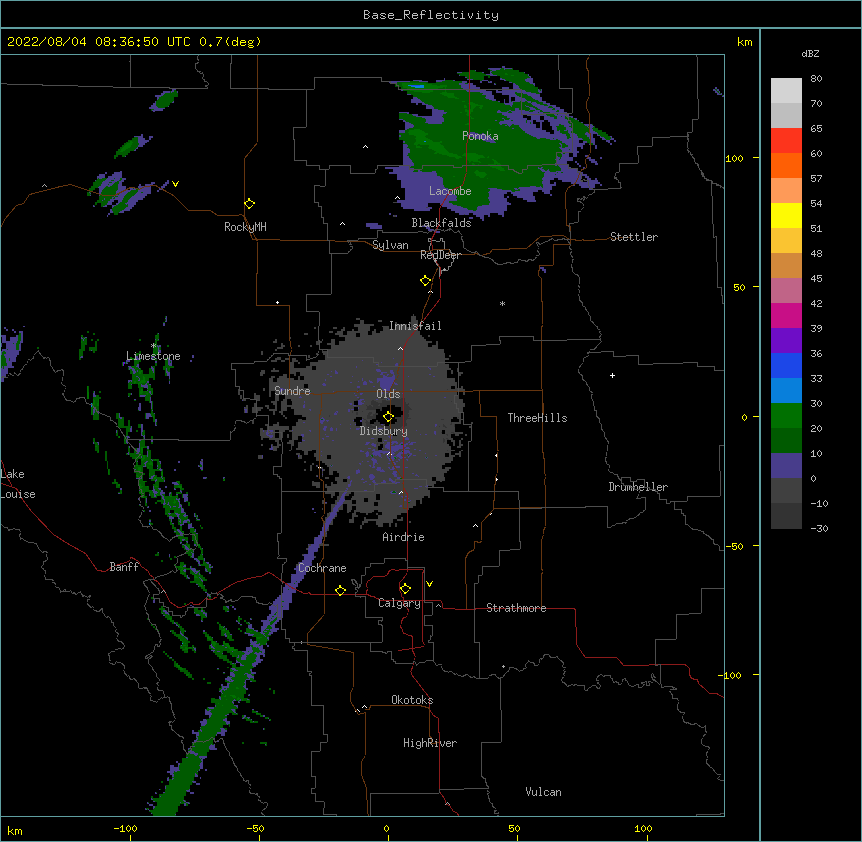862x842 pixels.
Task: Click the Airdrie label
Action: tap(404, 537)
